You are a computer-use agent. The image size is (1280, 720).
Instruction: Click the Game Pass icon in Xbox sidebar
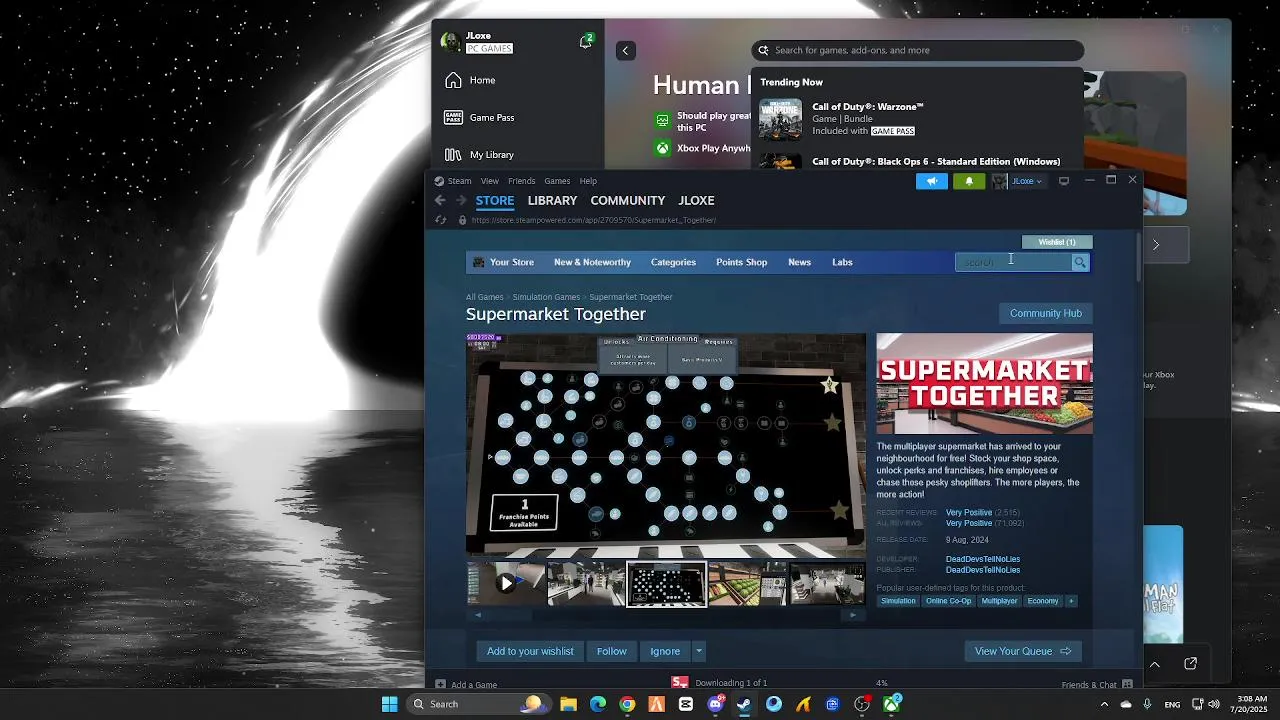pos(453,117)
